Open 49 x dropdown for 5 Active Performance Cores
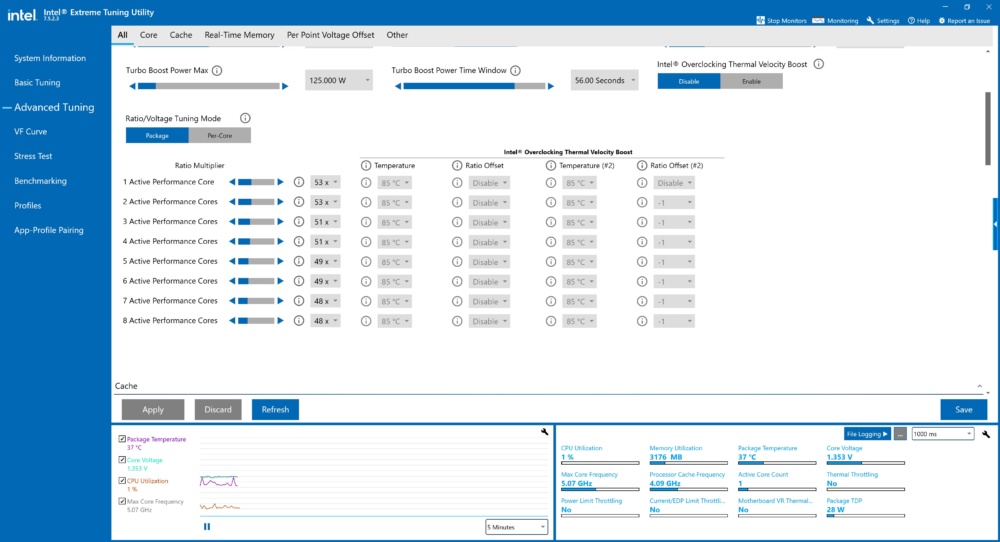Screen dimensions: 1000x542 [325, 262]
